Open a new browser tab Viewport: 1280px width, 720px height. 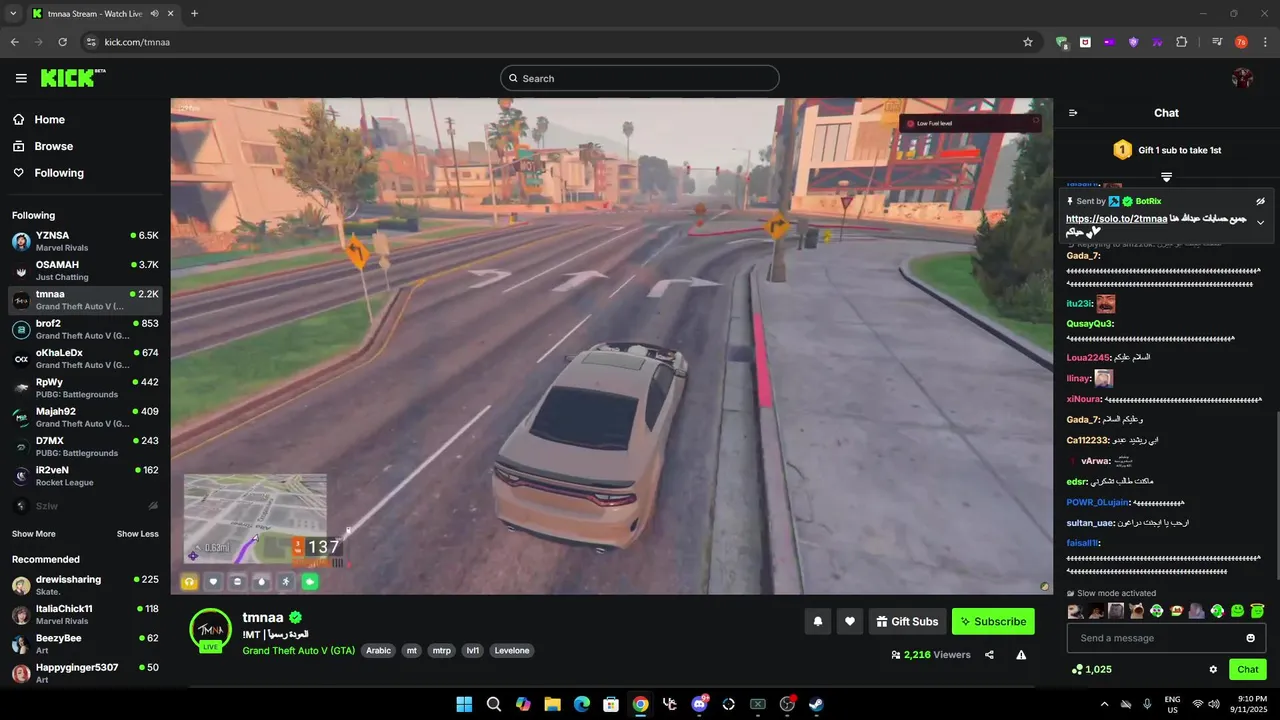click(194, 13)
